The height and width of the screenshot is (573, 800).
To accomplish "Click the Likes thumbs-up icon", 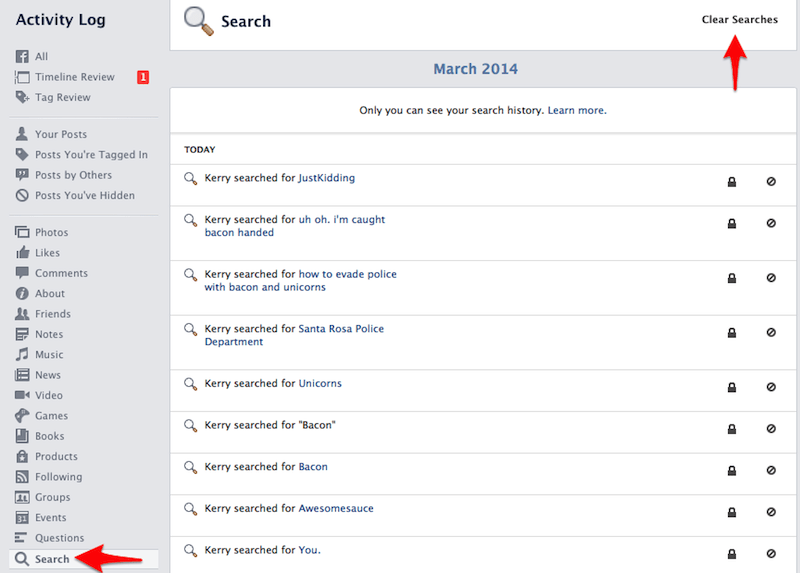I will [x=22, y=252].
